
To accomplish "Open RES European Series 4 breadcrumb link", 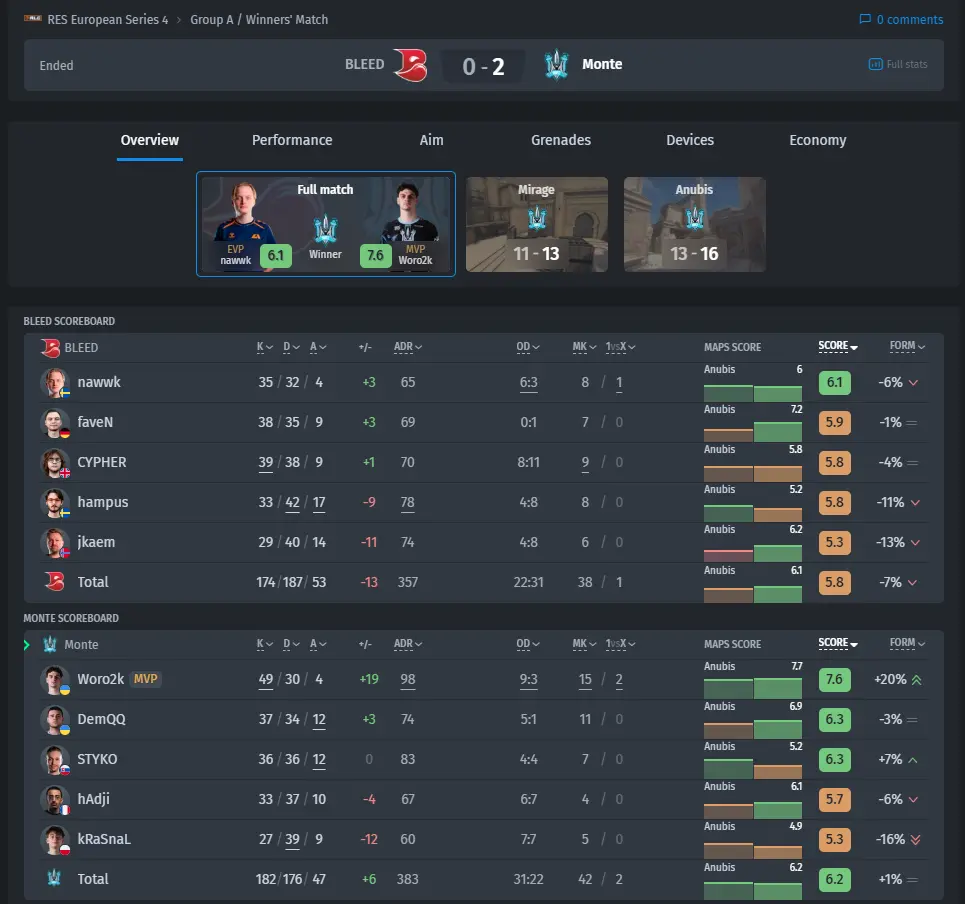I will (108, 20).
